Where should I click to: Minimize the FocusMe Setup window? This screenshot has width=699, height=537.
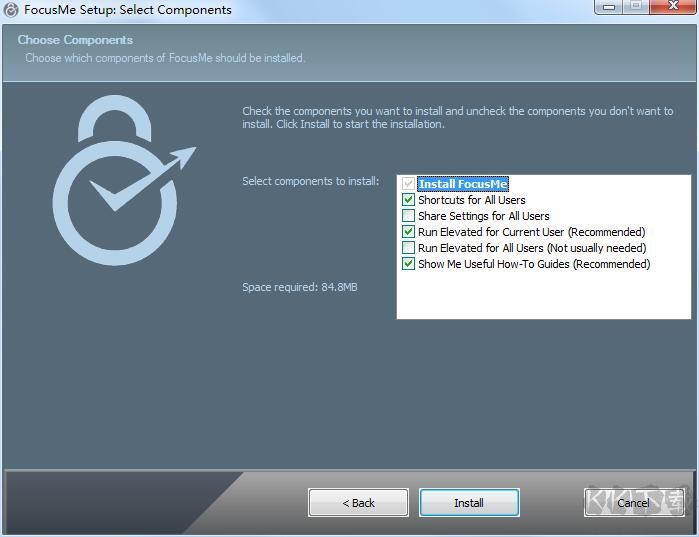[609, 7]
